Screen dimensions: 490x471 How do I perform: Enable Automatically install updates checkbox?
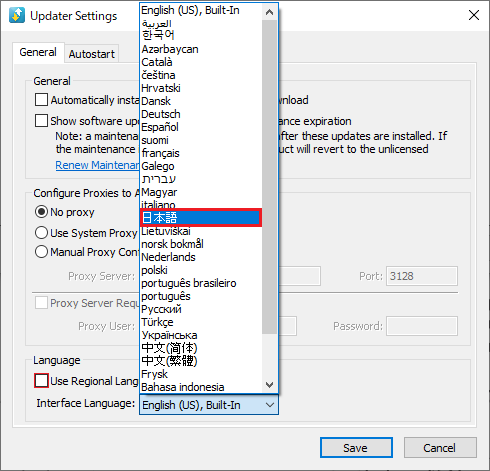(41, 99)
